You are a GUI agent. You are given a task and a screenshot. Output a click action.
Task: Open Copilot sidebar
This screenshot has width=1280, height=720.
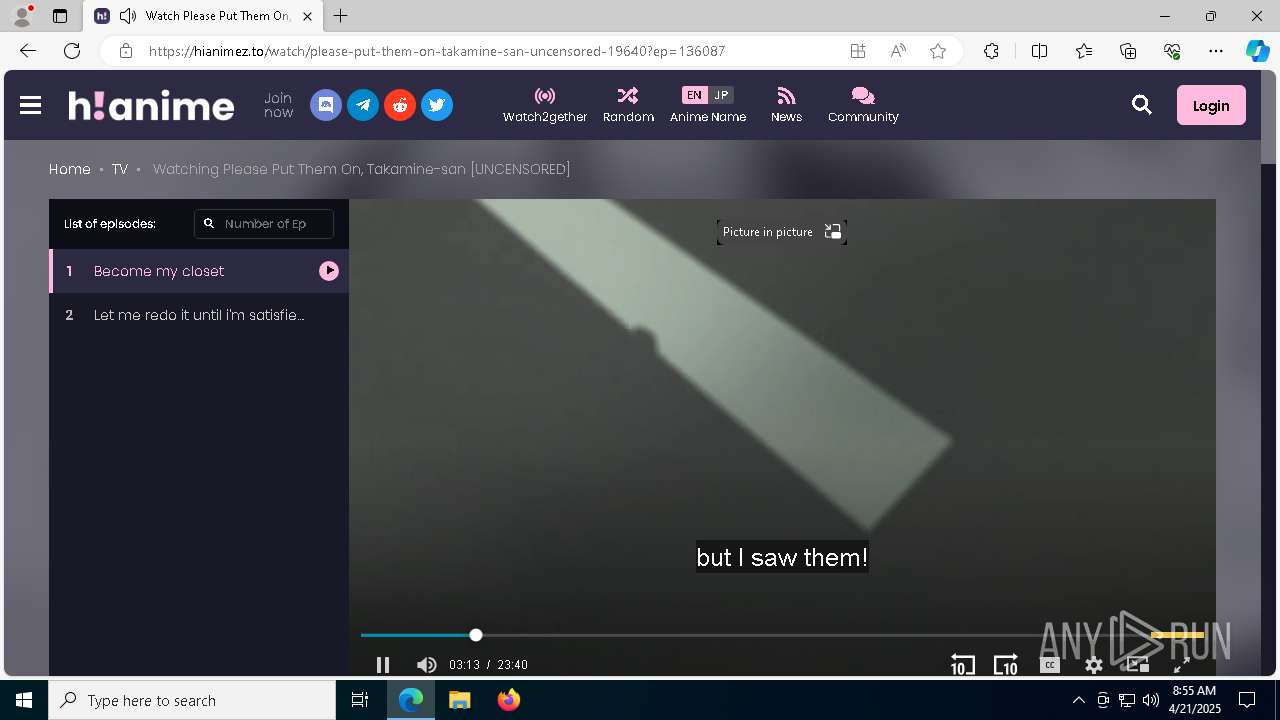click(1258, 51)
